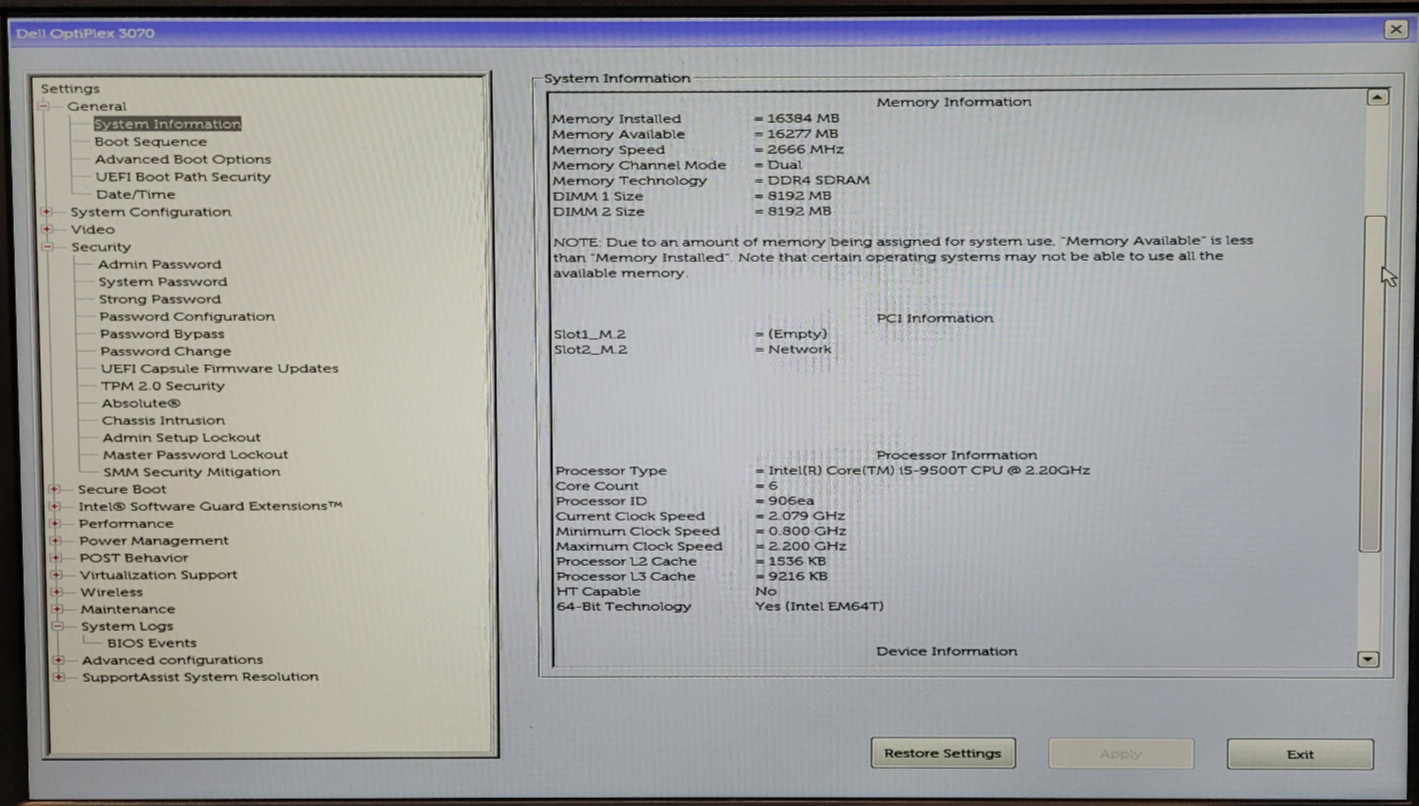Open Password Bypass settings
1419x806 pixels.
(162, 334)
